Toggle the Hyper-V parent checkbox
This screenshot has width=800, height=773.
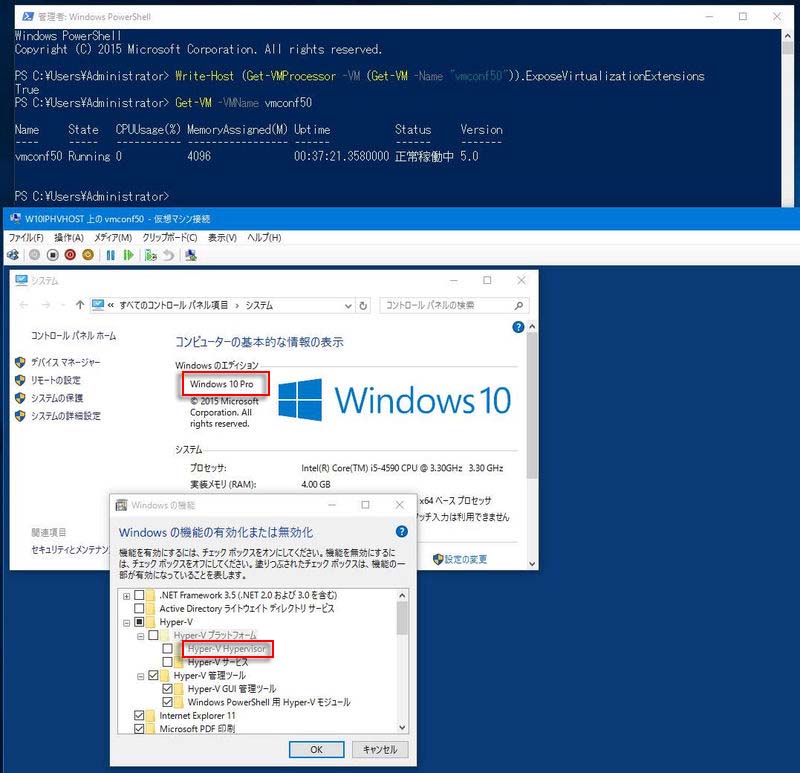(x=139, y=622)
